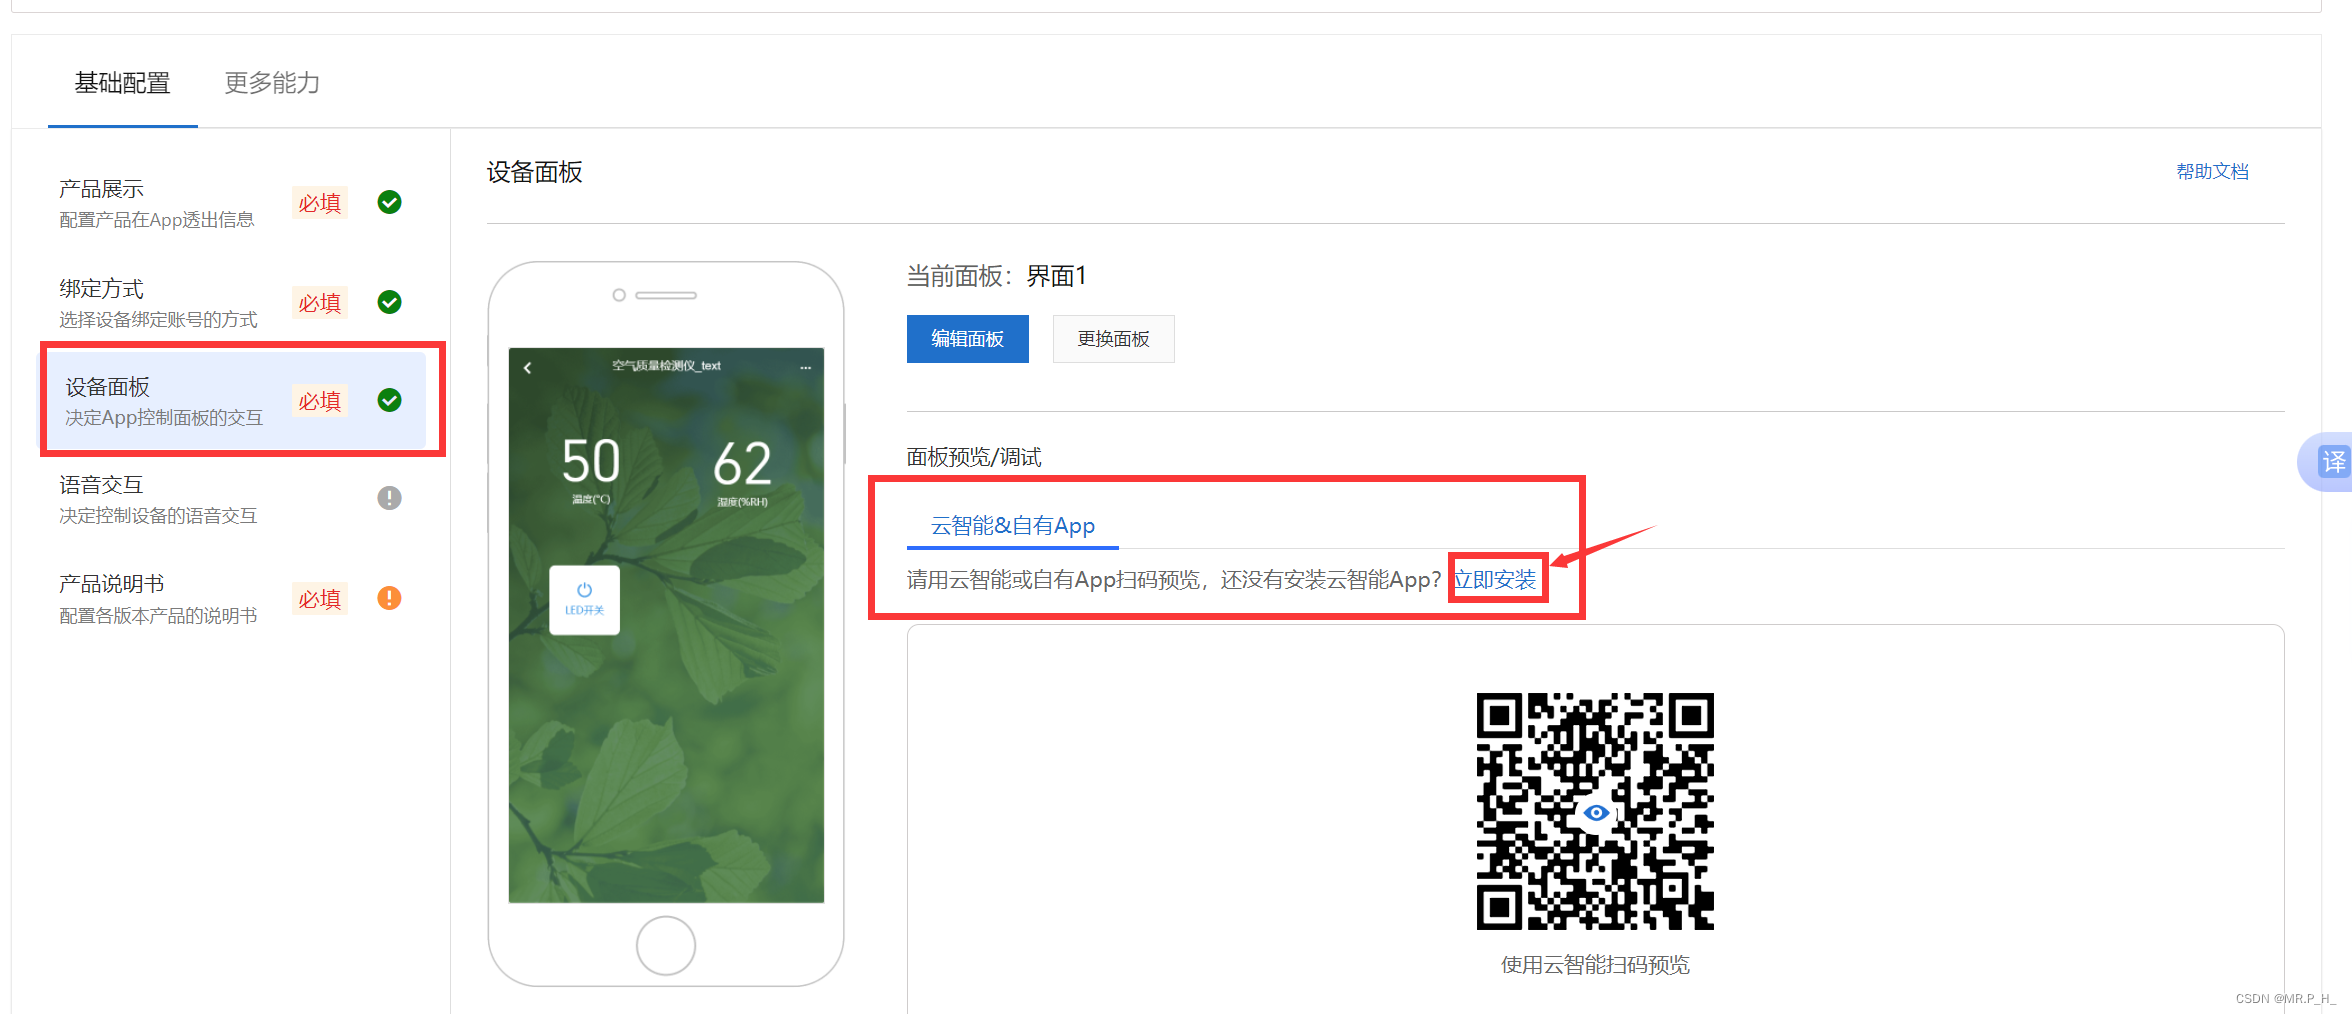The height and width of the screenshot is (1014, 2352).
Task: Click the LED开关 button in preview
Action: click(585, 600)
